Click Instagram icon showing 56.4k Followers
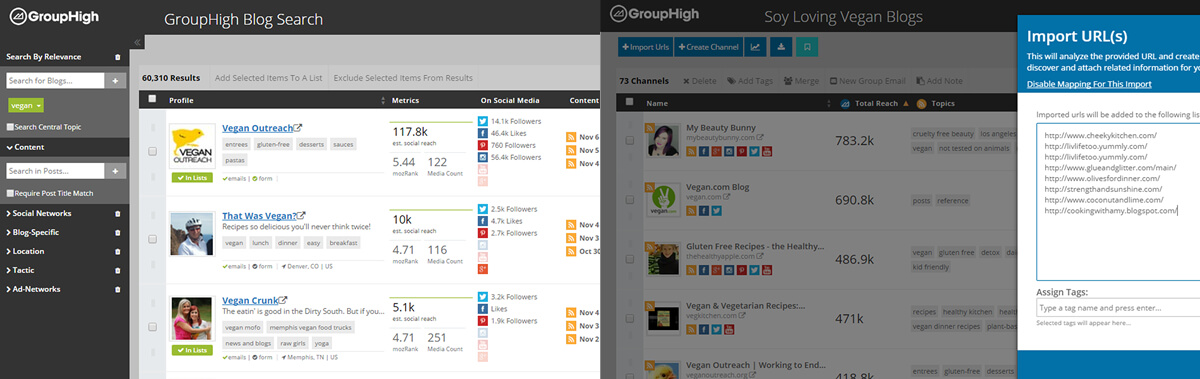 coord(483,157)
